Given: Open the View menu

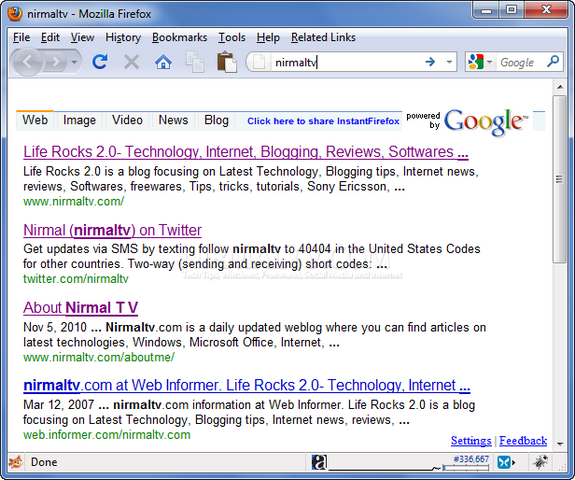Looking at the screenshot, I should click(83, 37).
